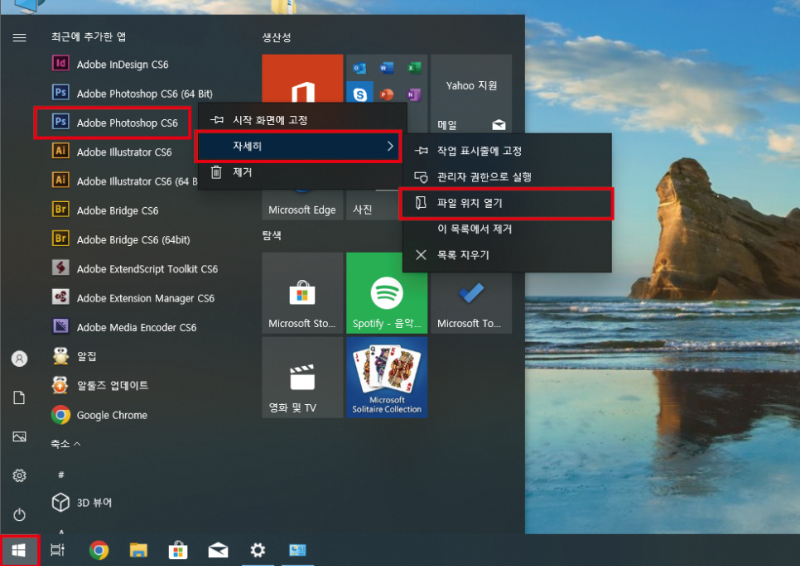Open Chrome from the taskbar

point(98,550)
